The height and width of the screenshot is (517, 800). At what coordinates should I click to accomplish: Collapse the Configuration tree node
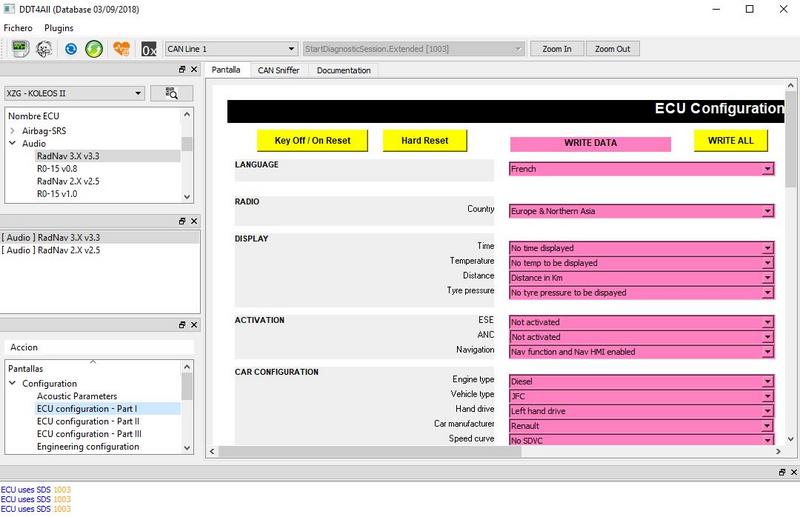pyautogui.click(x=13, y=383)
